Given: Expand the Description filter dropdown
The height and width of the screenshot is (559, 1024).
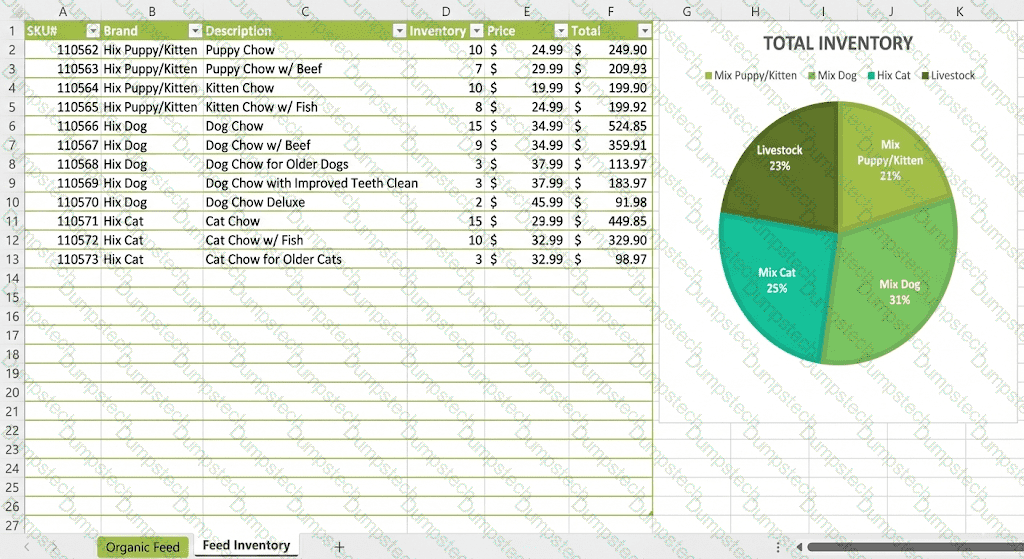Looking at the screenshot, I should point(399,31).
